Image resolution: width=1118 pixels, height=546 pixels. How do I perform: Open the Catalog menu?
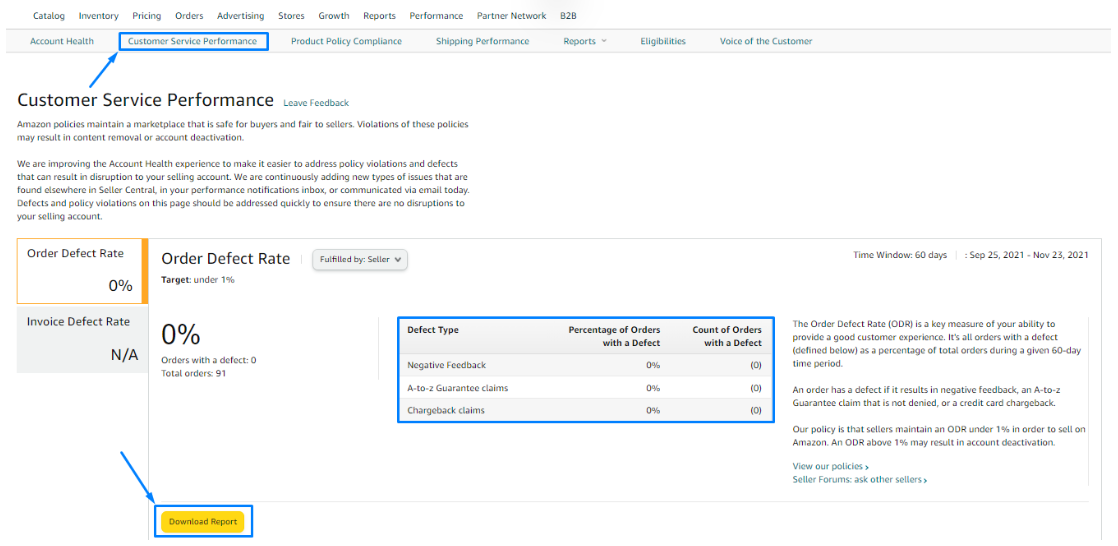pos(48,16)
